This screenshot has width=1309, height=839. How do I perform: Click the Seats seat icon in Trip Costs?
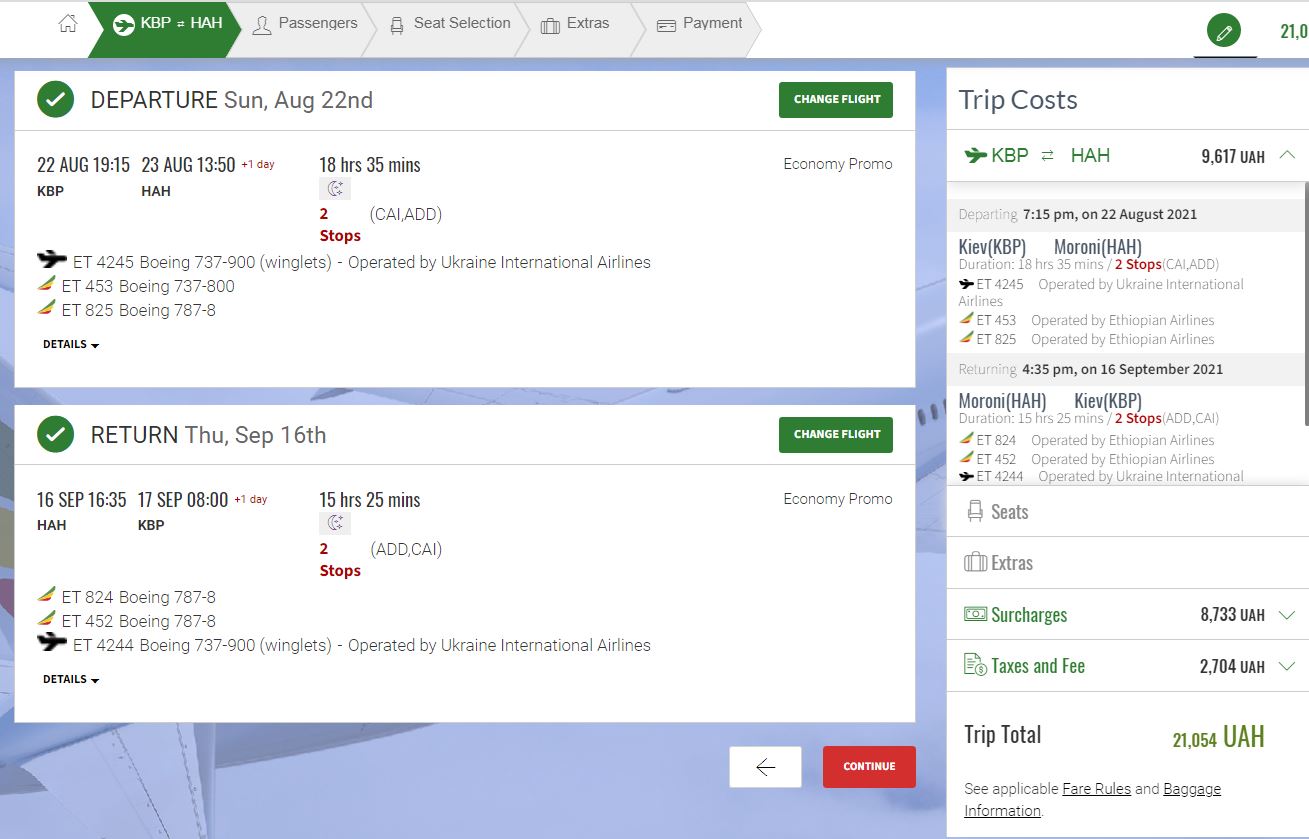coord(974,512)
